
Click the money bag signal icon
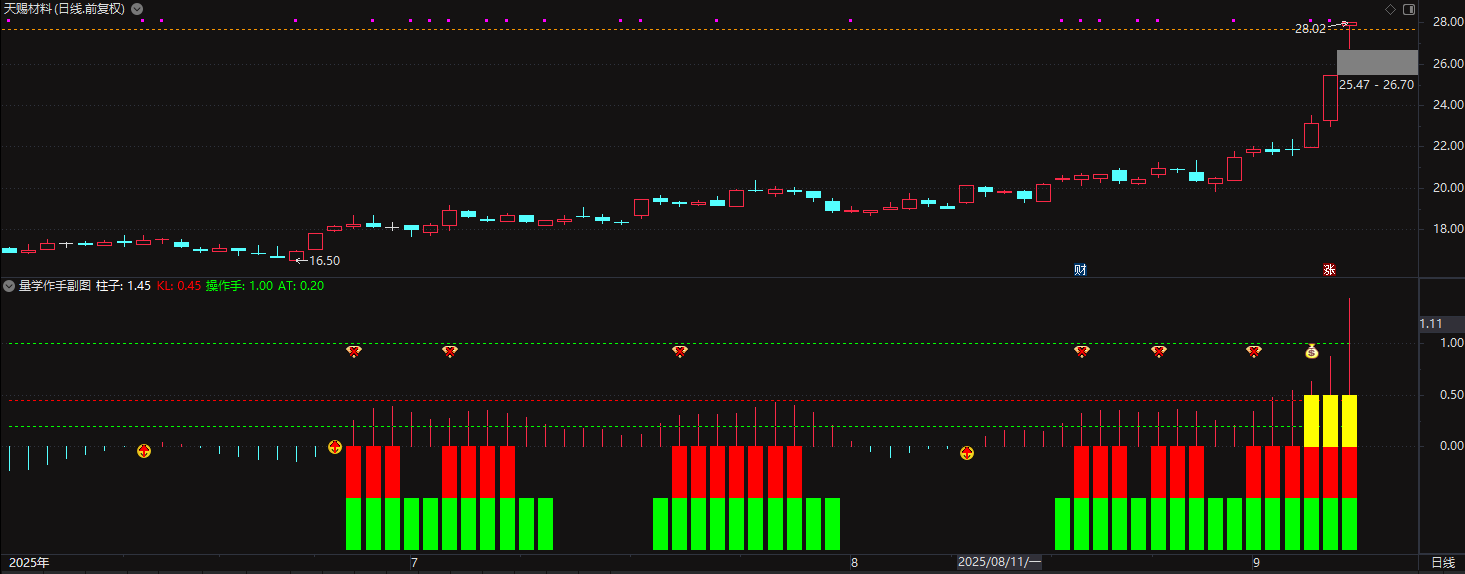(x=1312, y=351)
